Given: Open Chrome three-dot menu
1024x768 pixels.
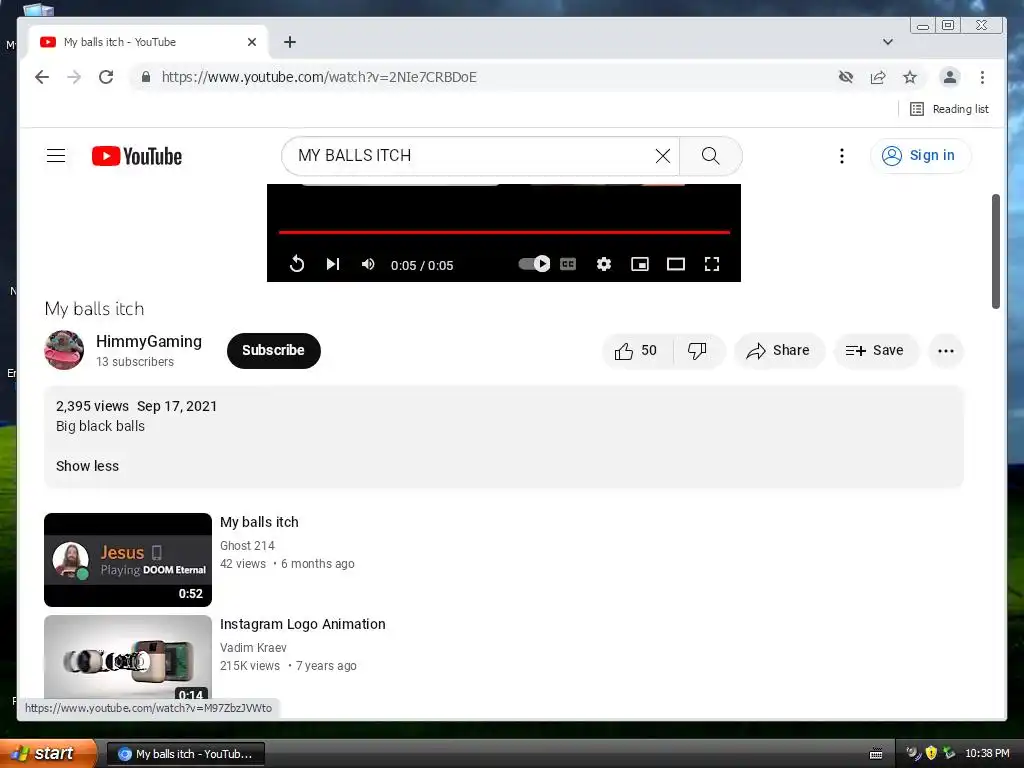Looking at the screenshot, I should [x=982, y=77].
